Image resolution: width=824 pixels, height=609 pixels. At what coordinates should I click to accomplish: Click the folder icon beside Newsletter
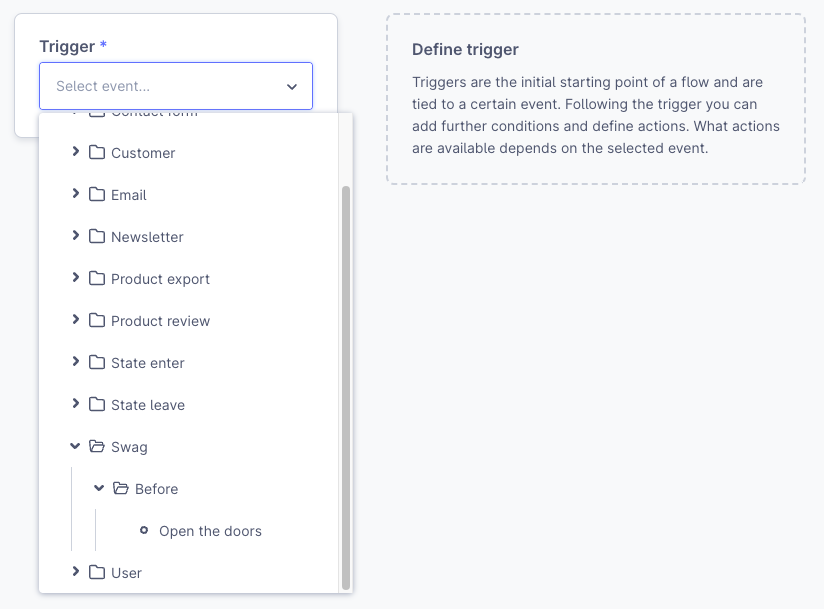(97, 237)
